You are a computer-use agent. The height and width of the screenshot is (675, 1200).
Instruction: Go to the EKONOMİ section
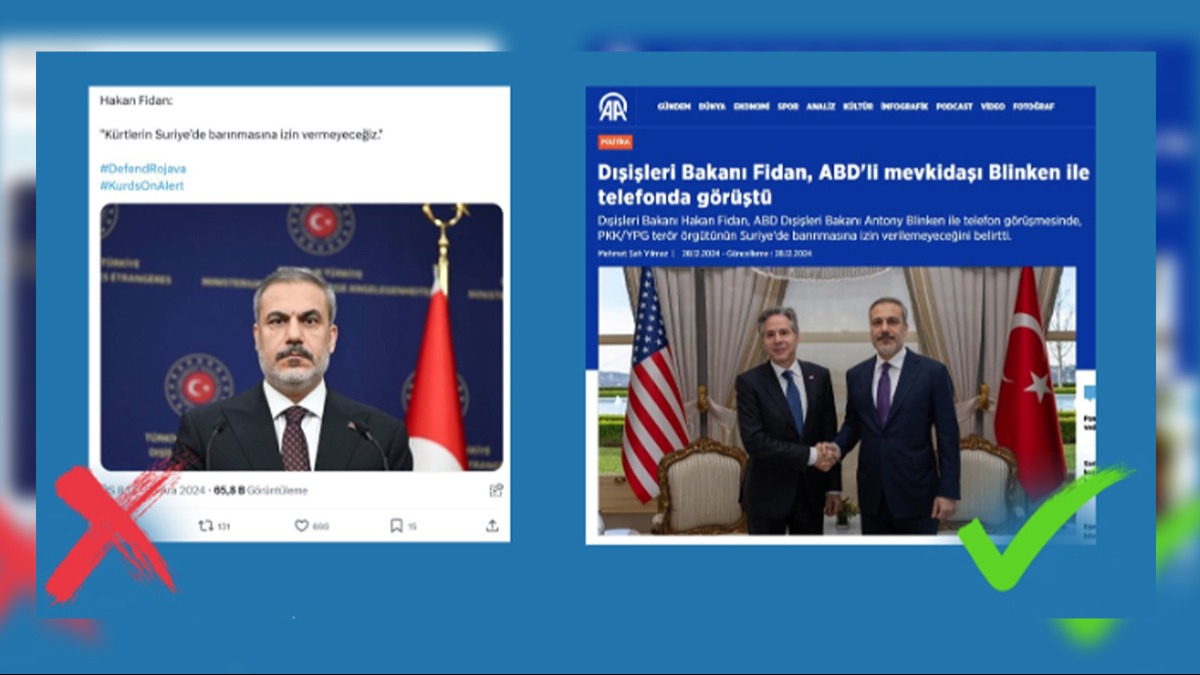pyautogui.click(x=752, y=106)
